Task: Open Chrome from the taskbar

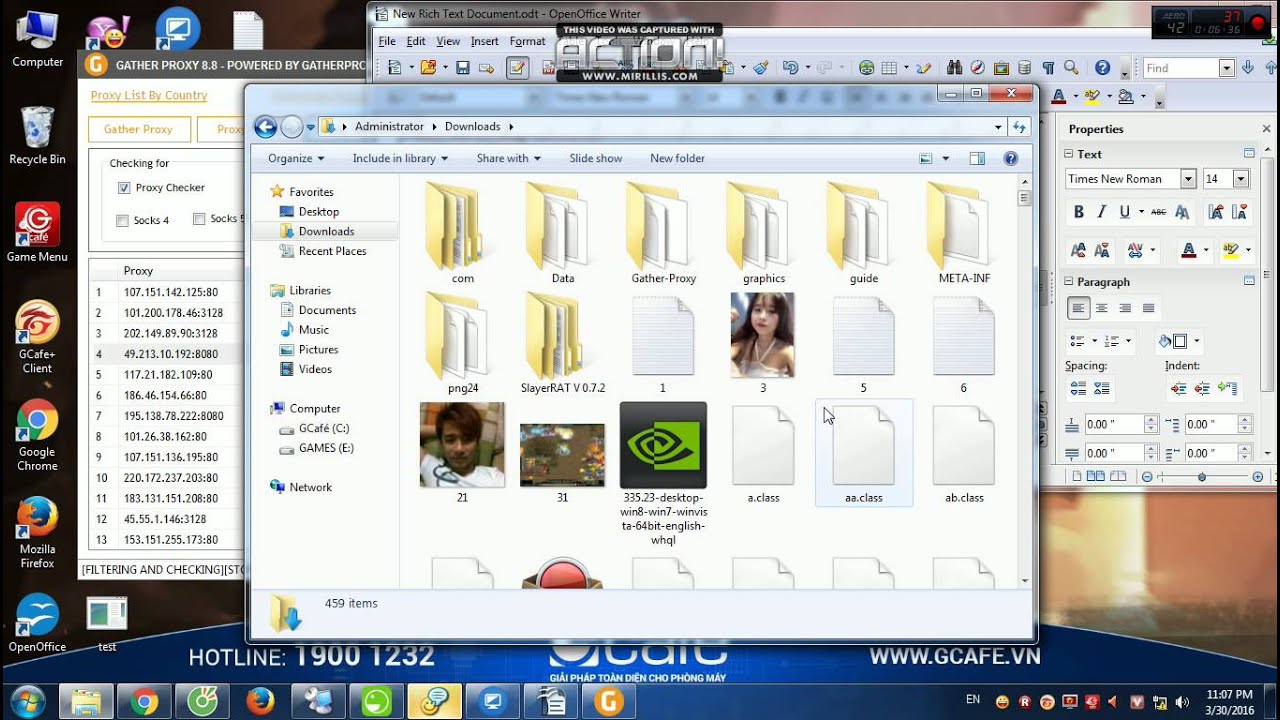Action: tap(144, 702)
